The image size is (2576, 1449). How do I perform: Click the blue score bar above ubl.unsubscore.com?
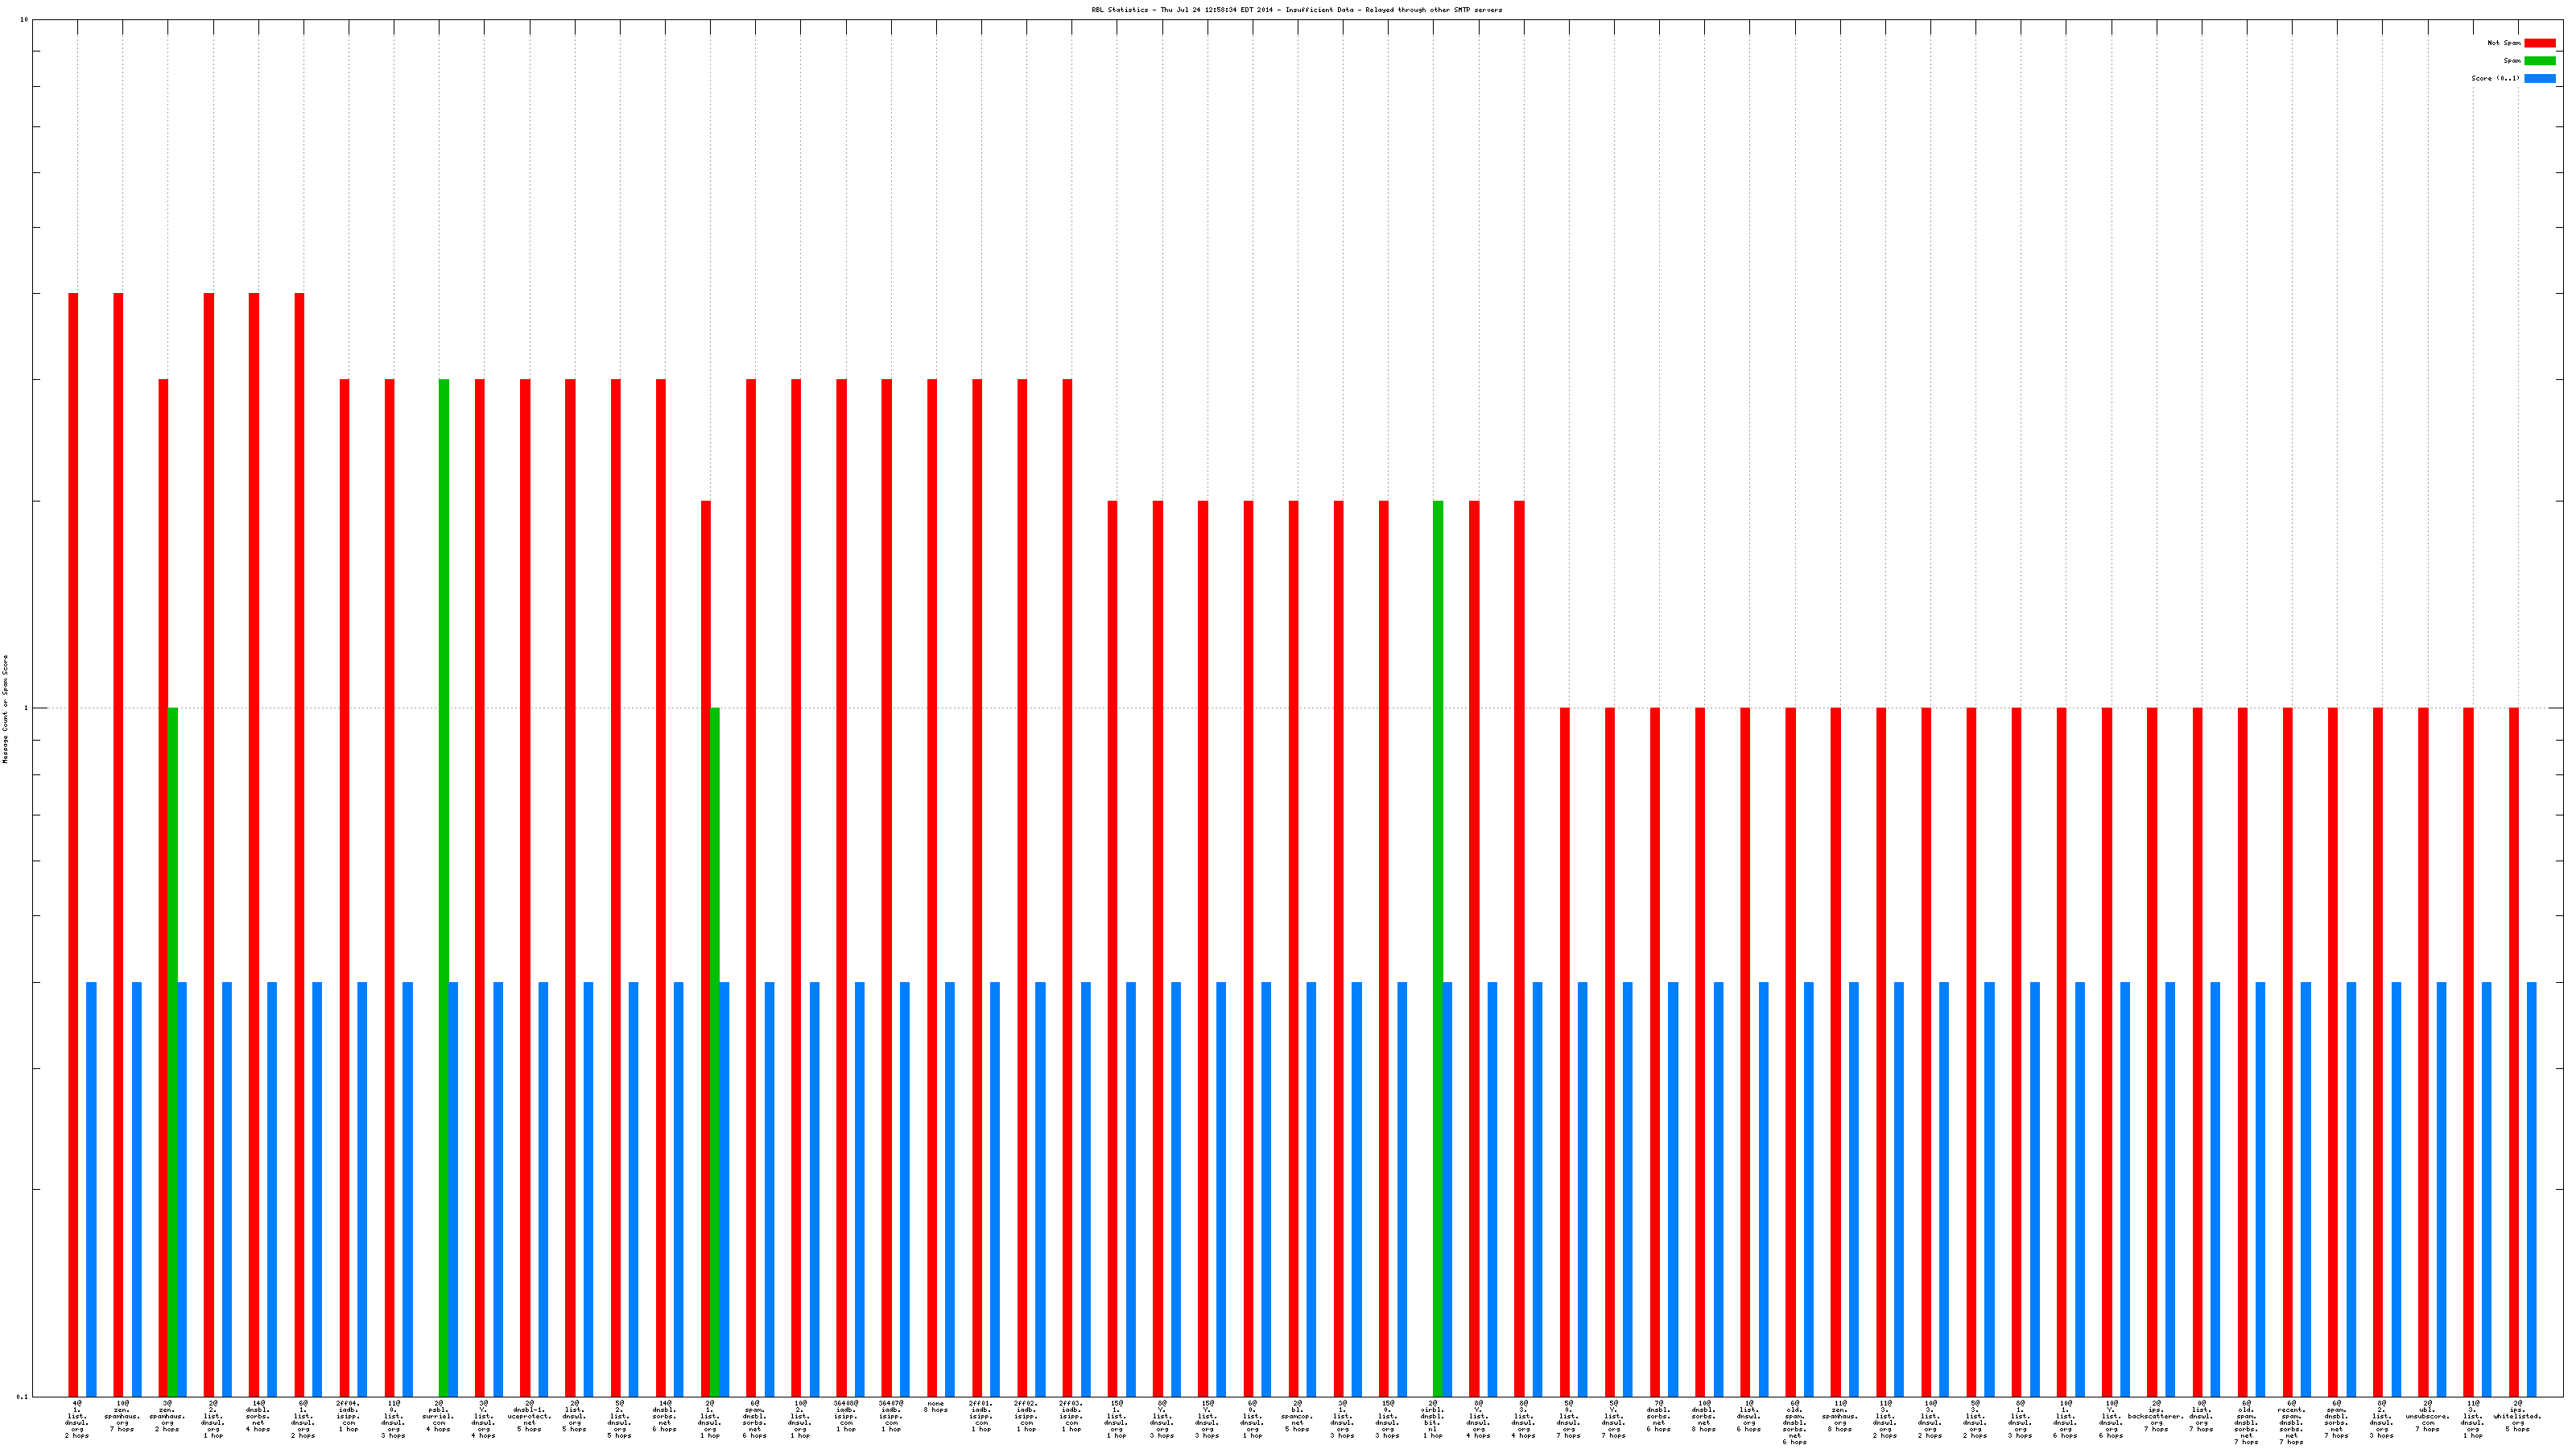(2441, 1190)
